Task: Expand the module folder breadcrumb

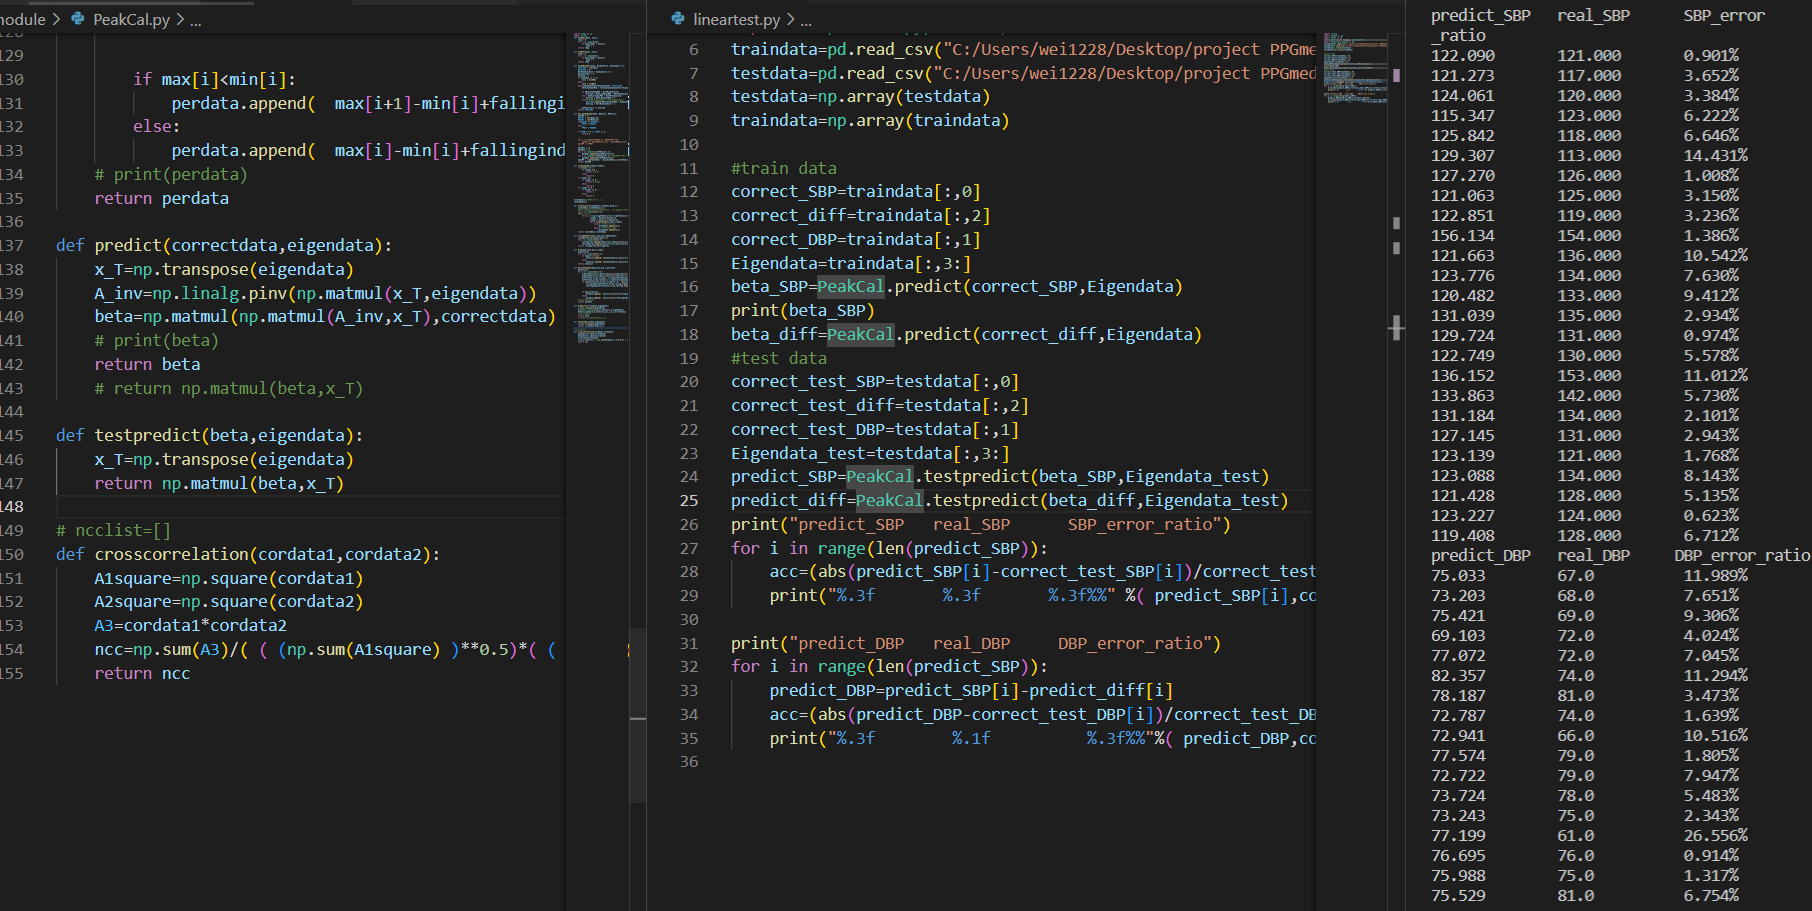Action: point(22,19)
